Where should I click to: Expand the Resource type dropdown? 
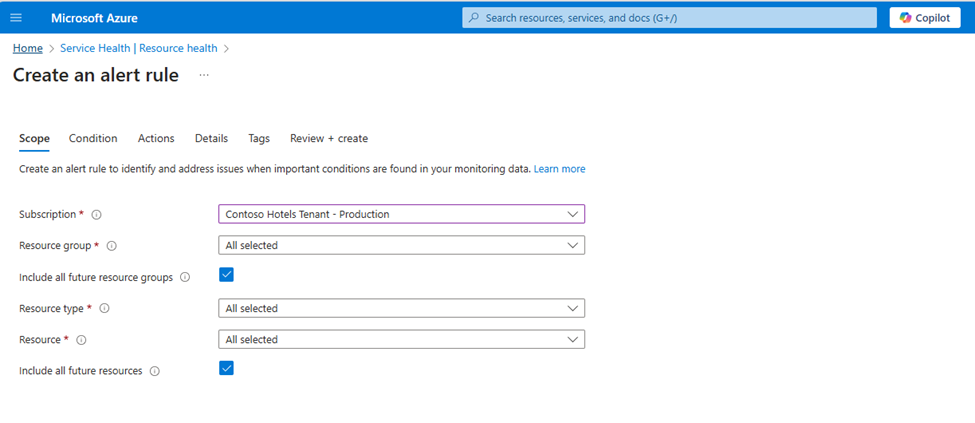click(401, 308)
